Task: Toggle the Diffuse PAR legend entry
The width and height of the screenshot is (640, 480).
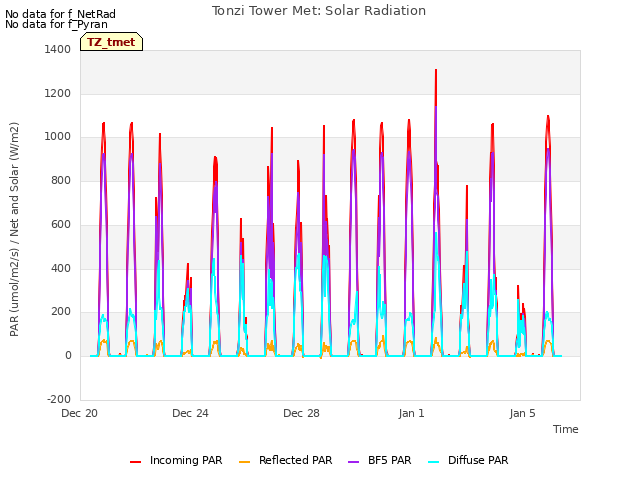Action: point(468,460)
